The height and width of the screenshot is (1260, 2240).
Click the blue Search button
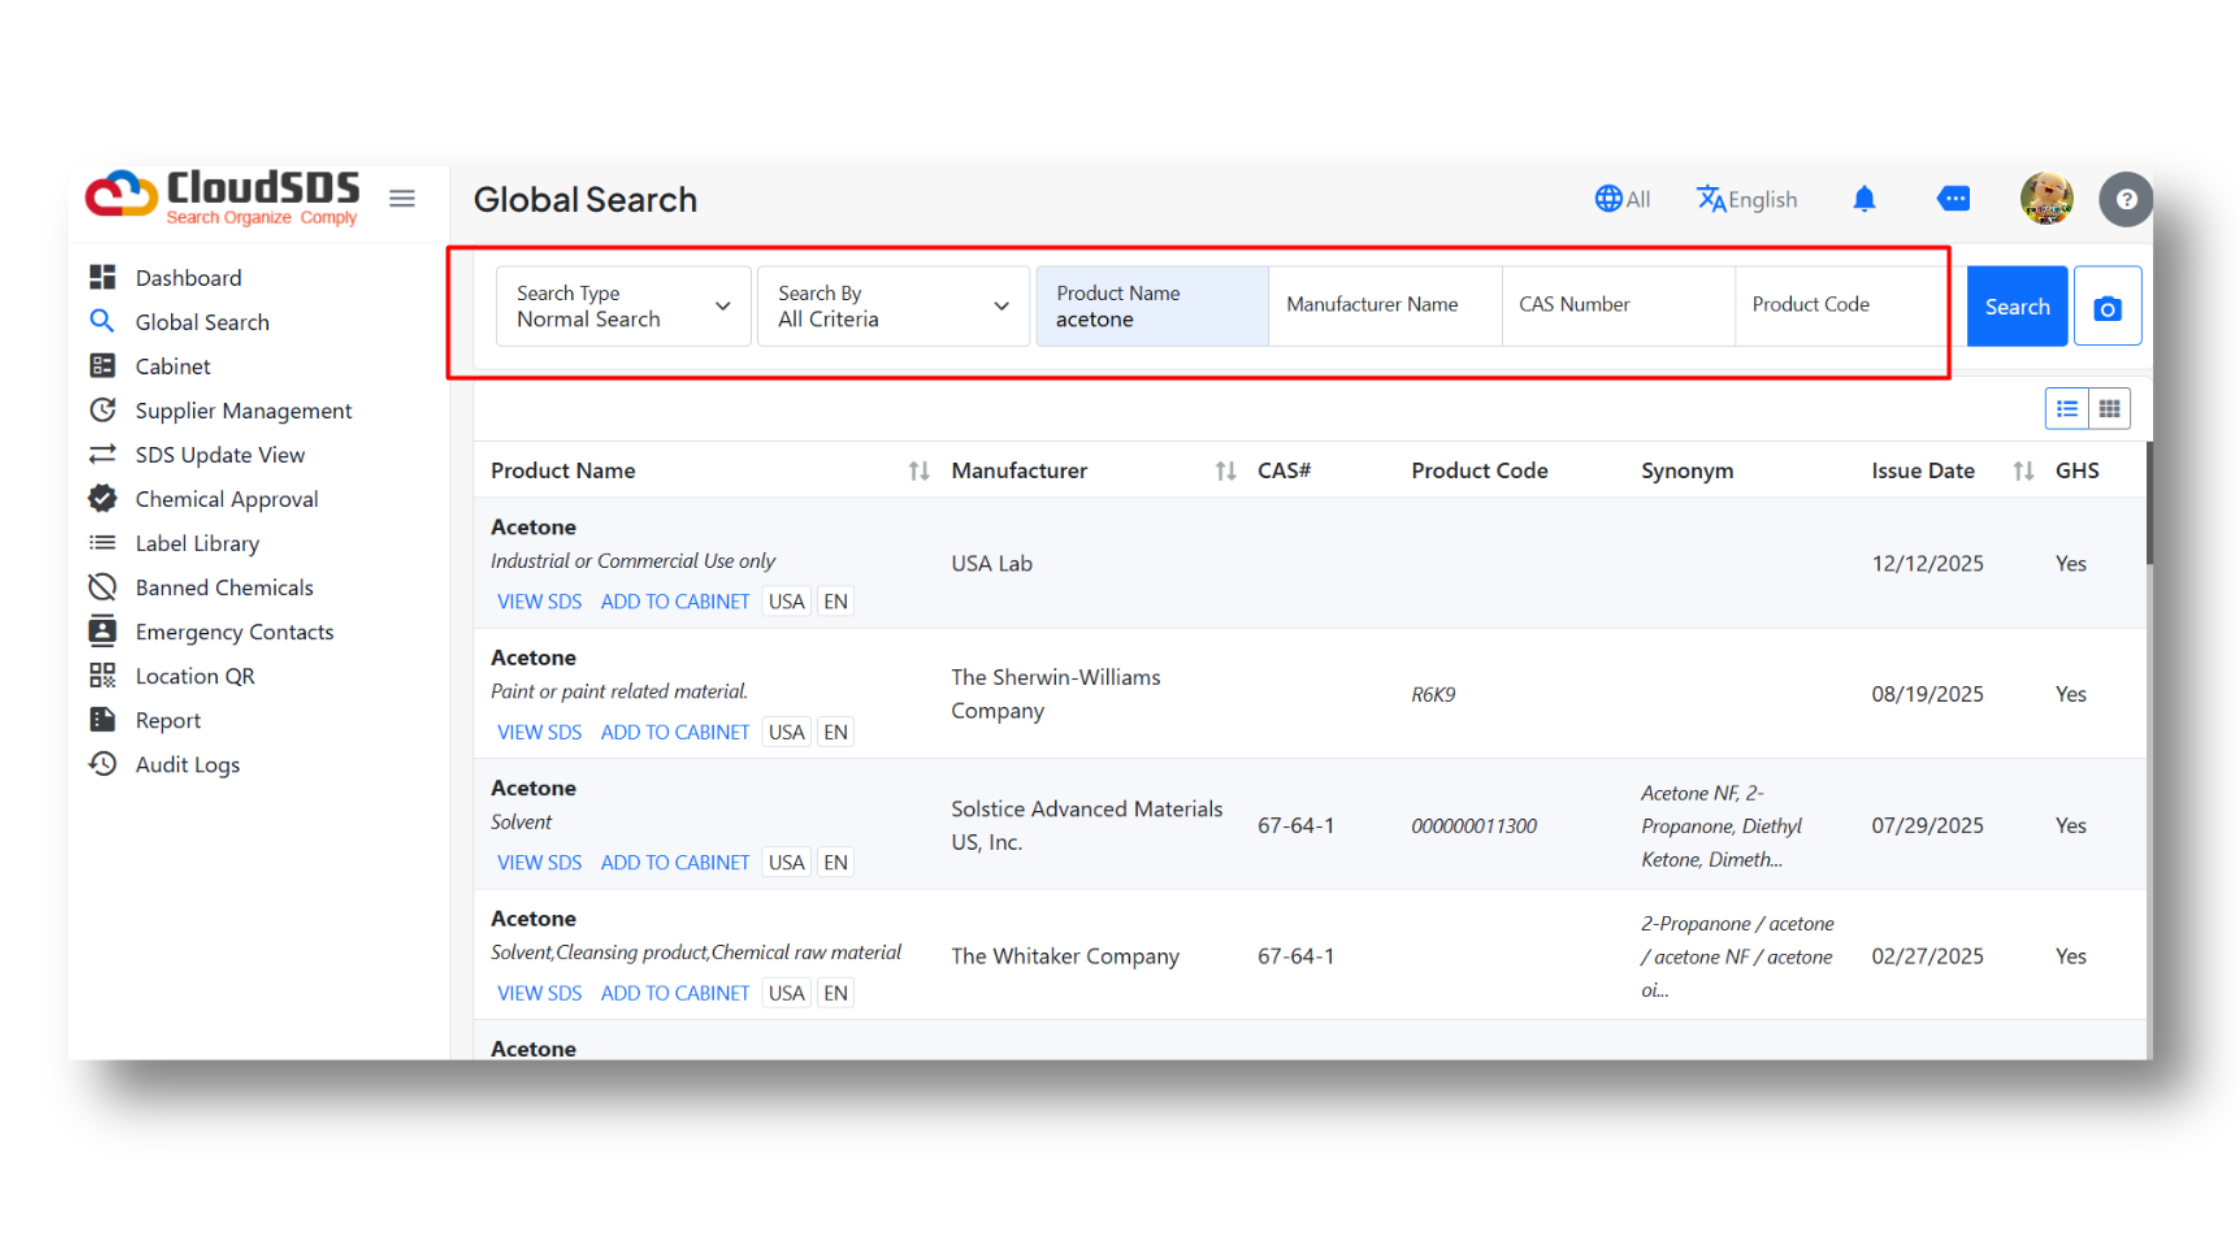(x=2016, y=306)
